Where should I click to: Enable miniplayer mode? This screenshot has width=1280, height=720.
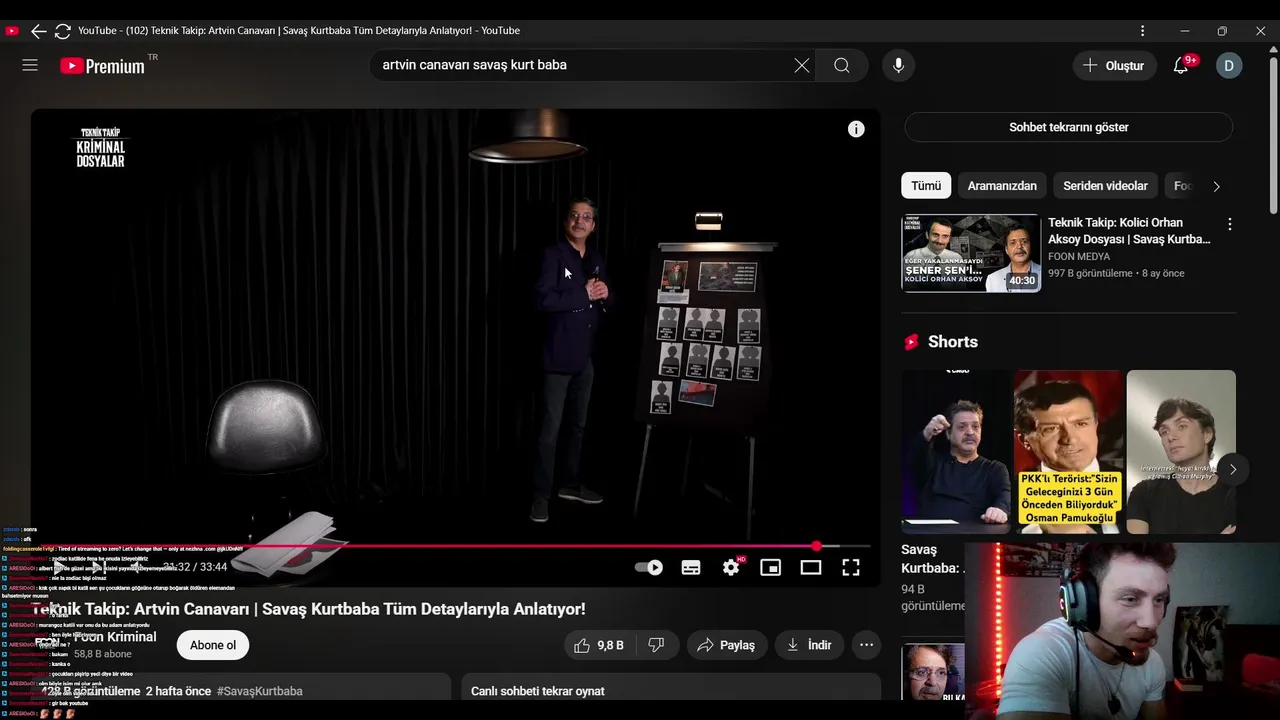771,567
